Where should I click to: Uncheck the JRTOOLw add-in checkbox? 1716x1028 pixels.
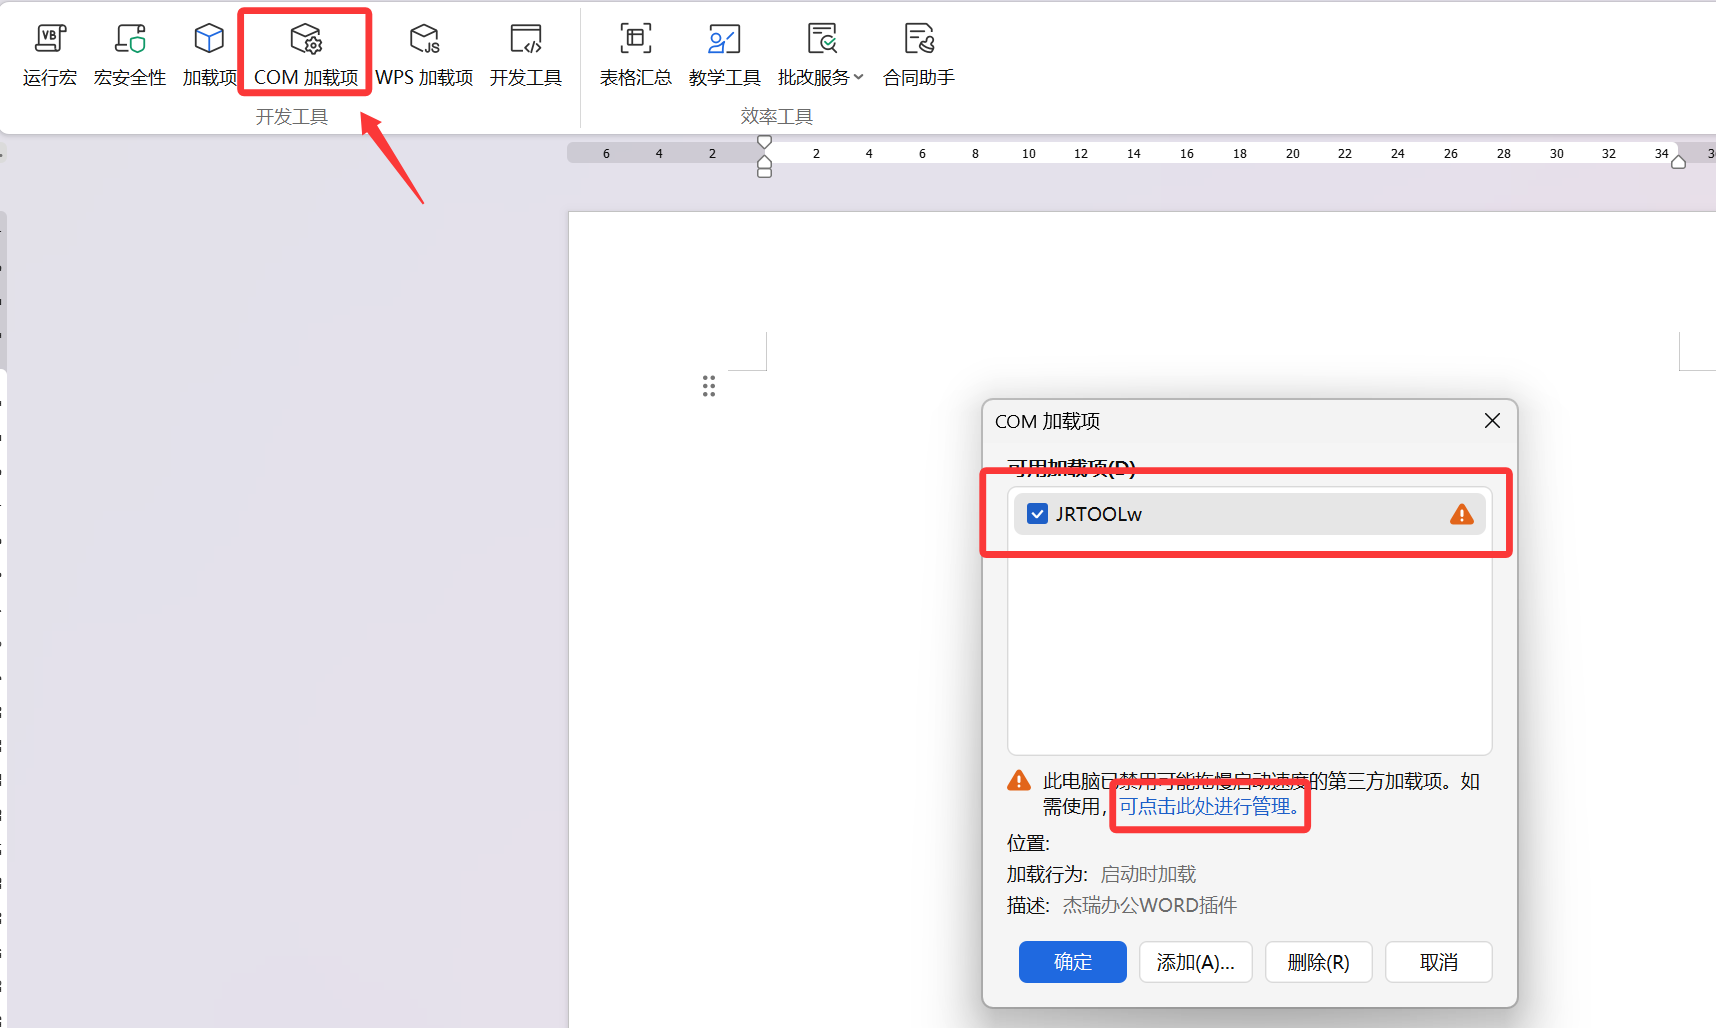pyautogui.click(x=1038, y=514)
